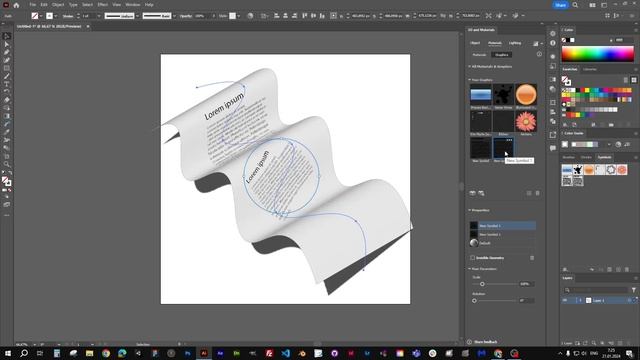Screen dimensions: 640x360
Task: Click the Share button
Action: click(x=560, y=5)
